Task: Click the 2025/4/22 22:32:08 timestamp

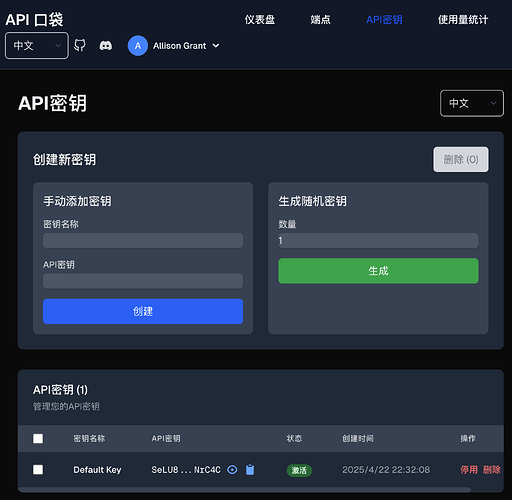Action: (x=386, y=470)
